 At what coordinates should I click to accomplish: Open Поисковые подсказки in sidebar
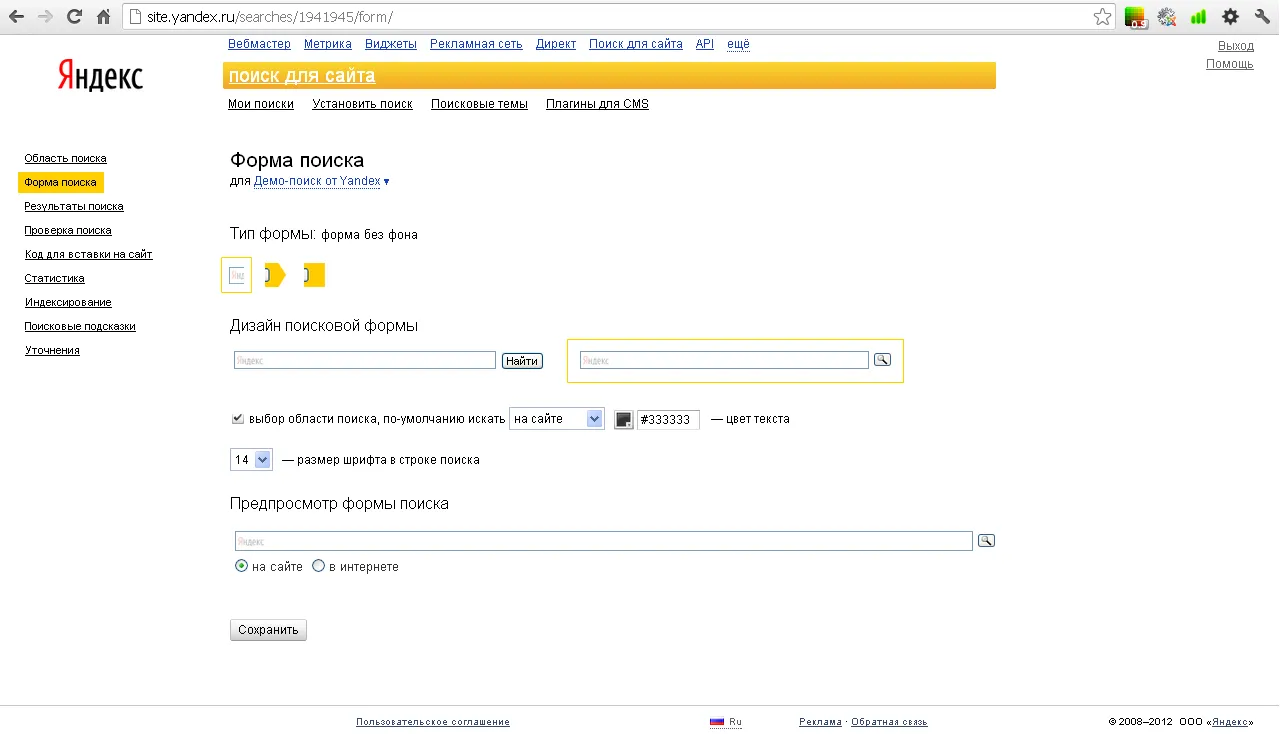coord(80,326)
